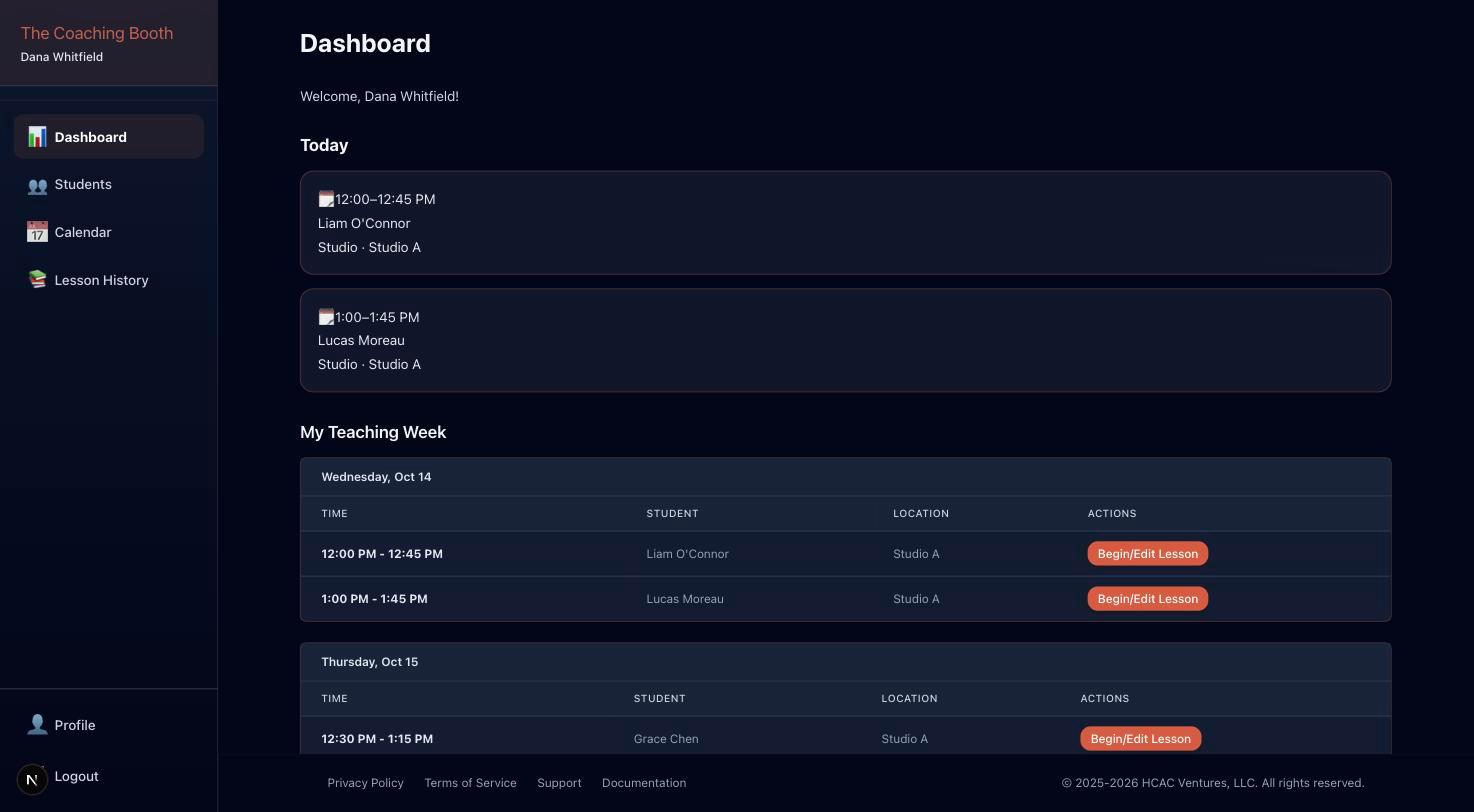Image resolution: width=1474 pixels, height=812 pixels.
Task: Click the Students people icon
Action: click(x=37, y=185)
